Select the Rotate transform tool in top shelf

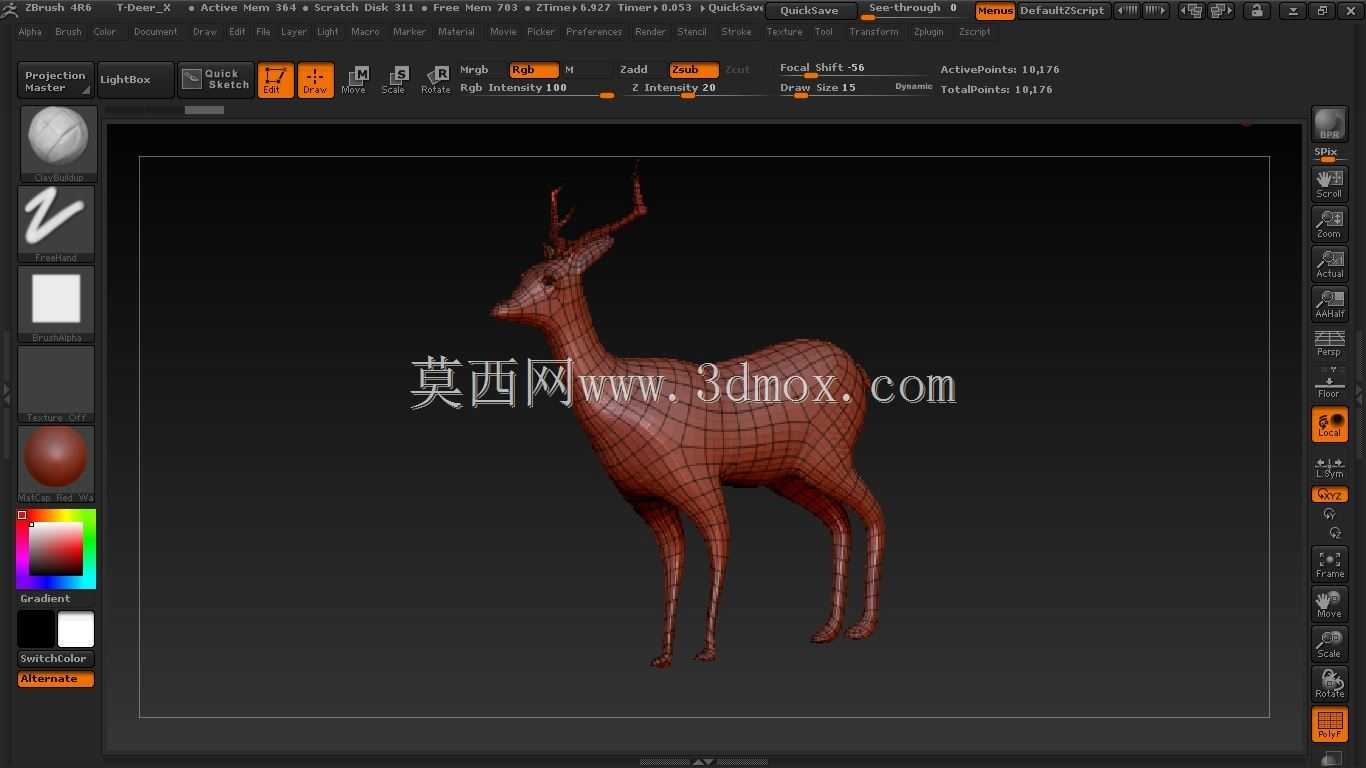click(435, 80)
